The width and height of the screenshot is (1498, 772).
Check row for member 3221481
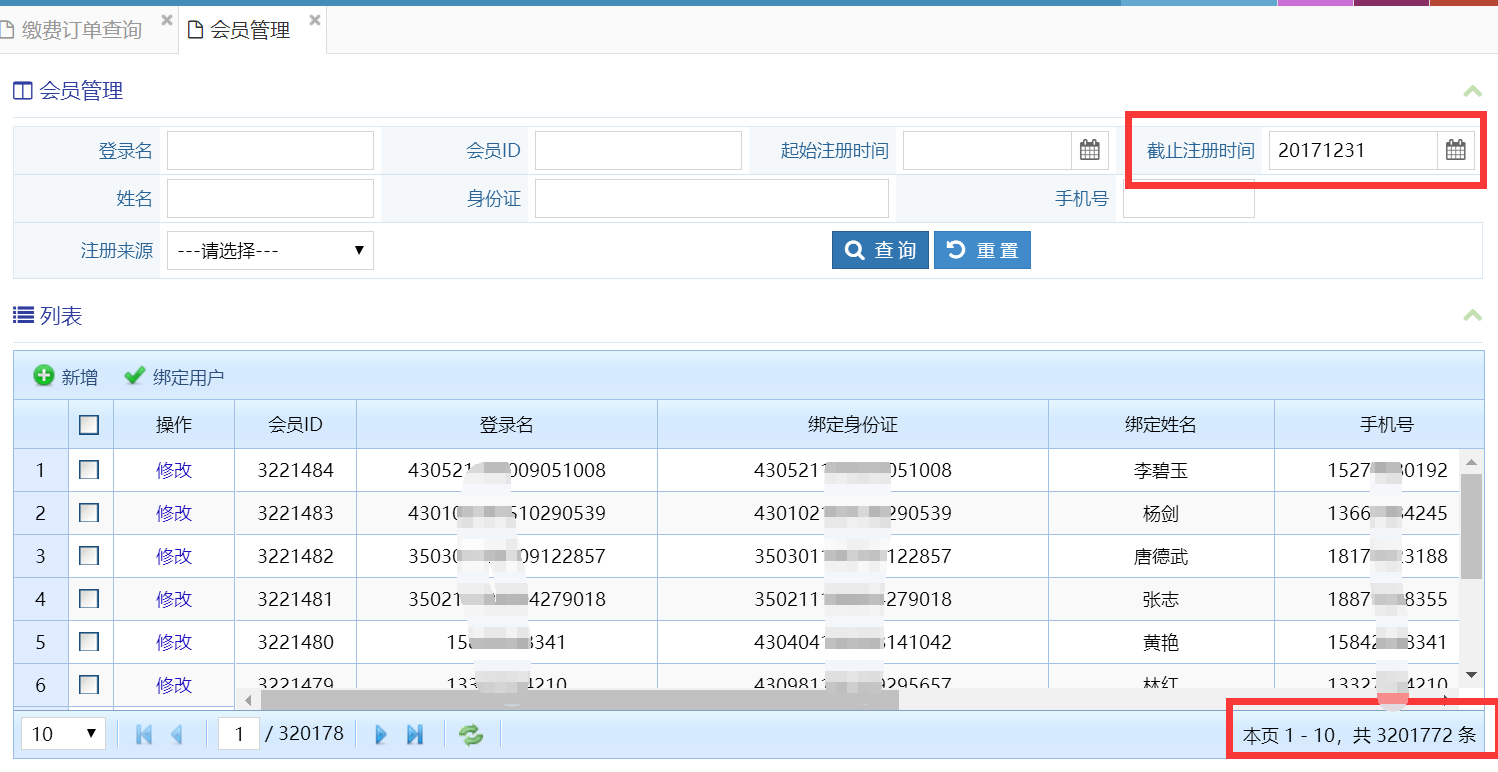(x=89, y=599)
